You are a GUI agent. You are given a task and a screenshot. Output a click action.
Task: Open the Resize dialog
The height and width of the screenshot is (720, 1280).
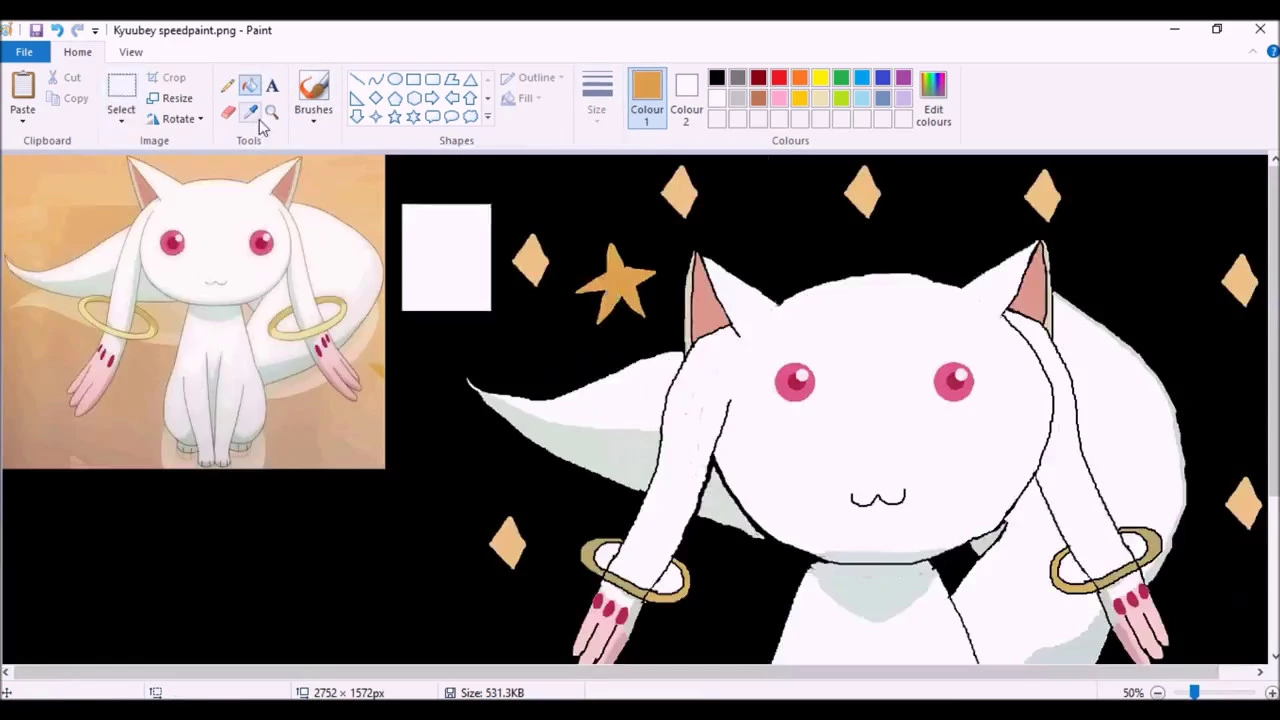tap(169, 98)
